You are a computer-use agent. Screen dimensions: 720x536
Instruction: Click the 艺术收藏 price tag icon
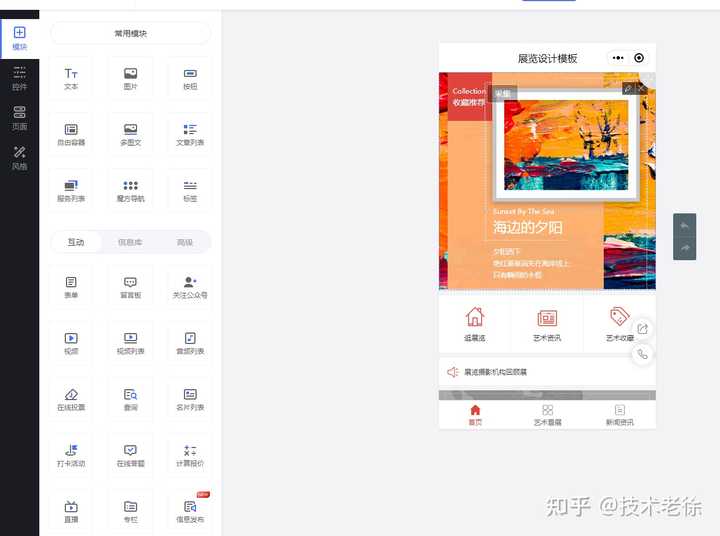(619, 316)
